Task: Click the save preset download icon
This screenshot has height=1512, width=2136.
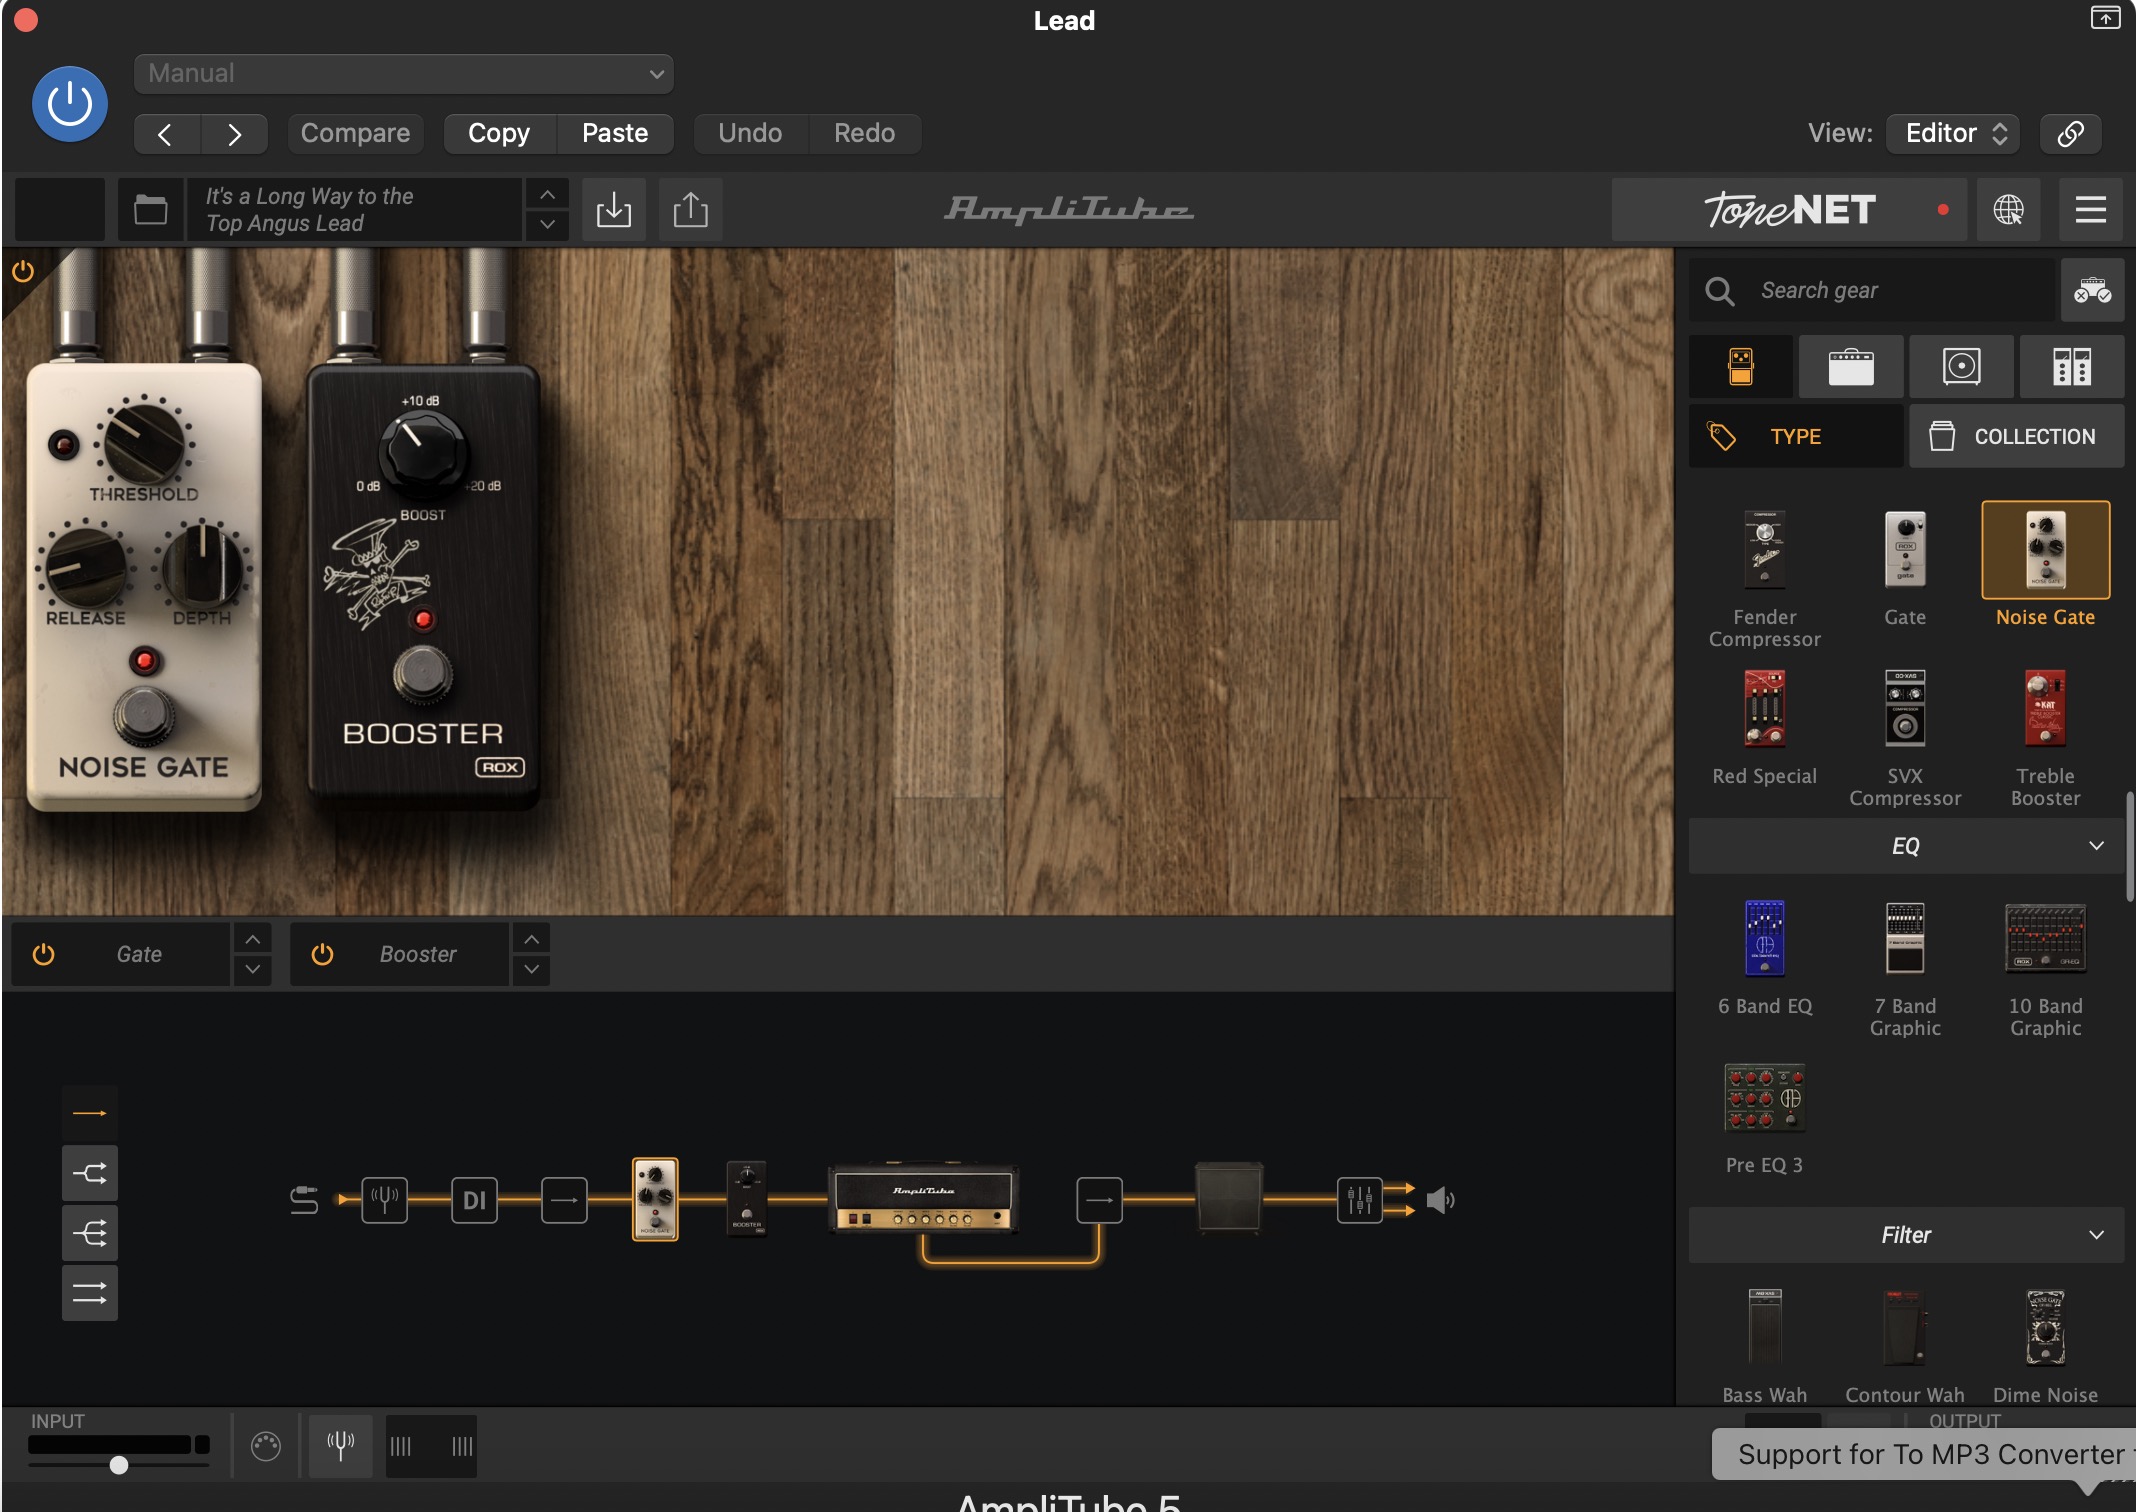Action: pos(614,210)
